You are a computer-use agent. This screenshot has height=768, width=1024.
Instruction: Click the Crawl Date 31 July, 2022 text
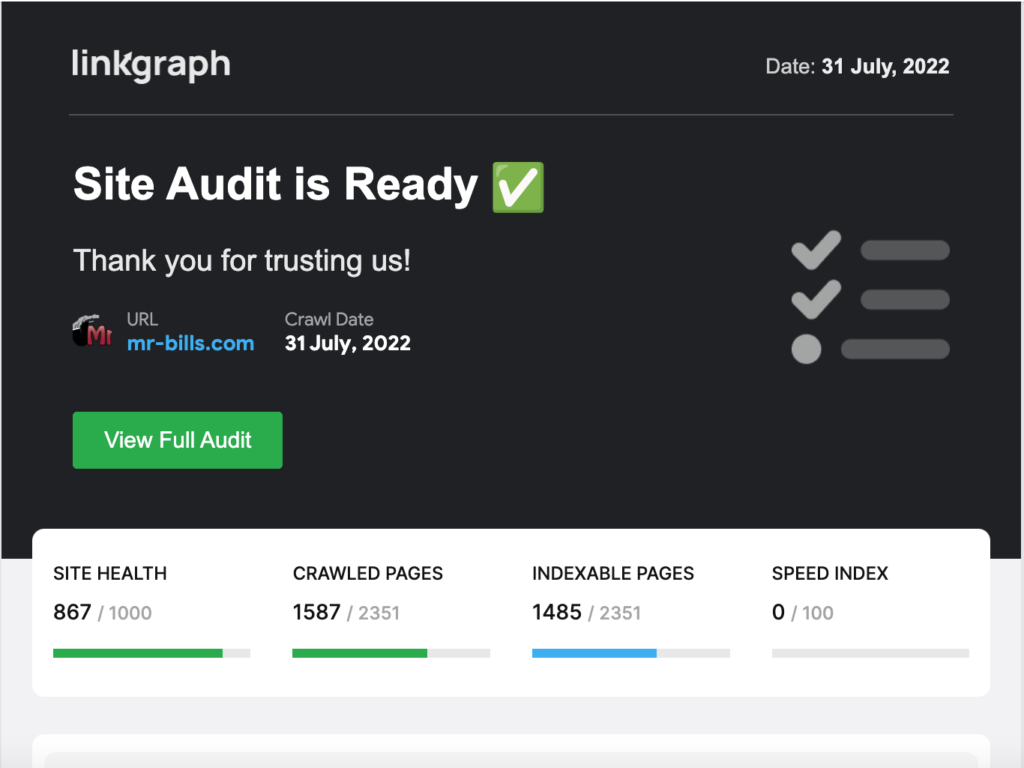pyautogui.click(x=347, y=343)
